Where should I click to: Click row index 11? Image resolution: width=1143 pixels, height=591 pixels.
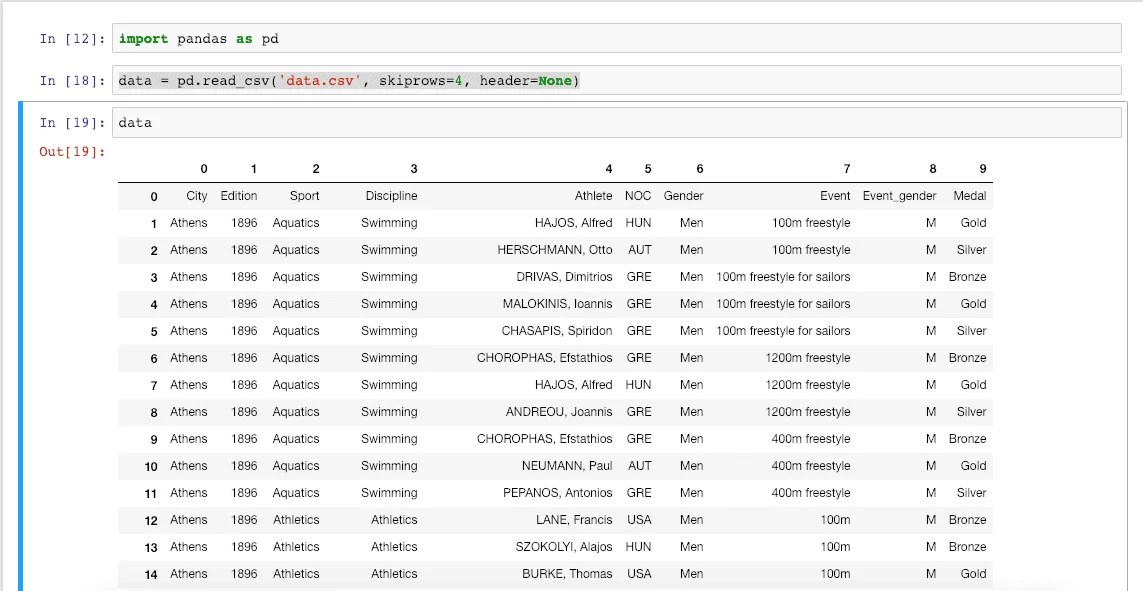(151, 493)
